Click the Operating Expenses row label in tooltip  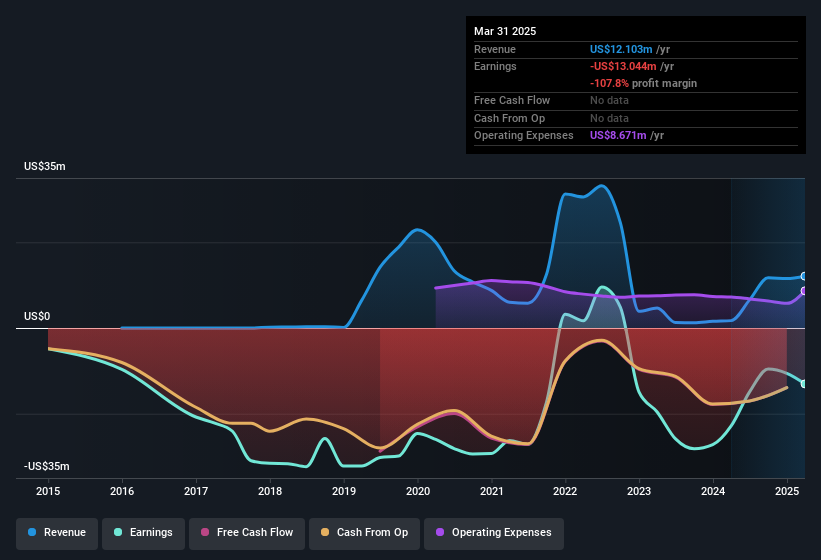tap(524, 136)
